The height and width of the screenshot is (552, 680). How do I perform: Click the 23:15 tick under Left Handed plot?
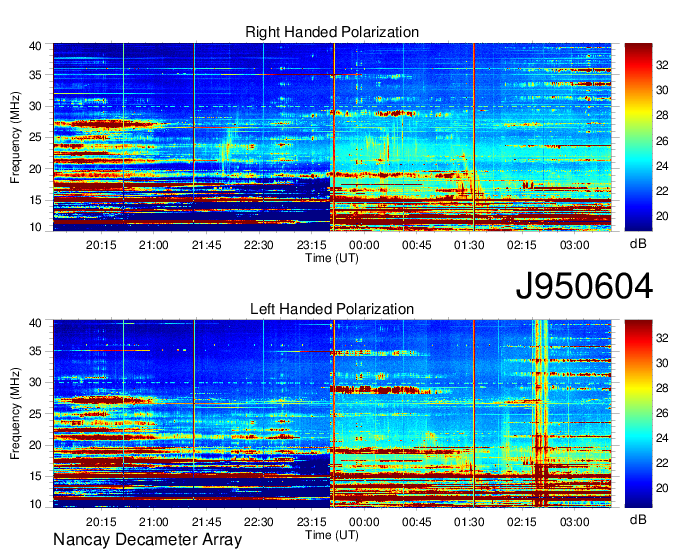311,522
